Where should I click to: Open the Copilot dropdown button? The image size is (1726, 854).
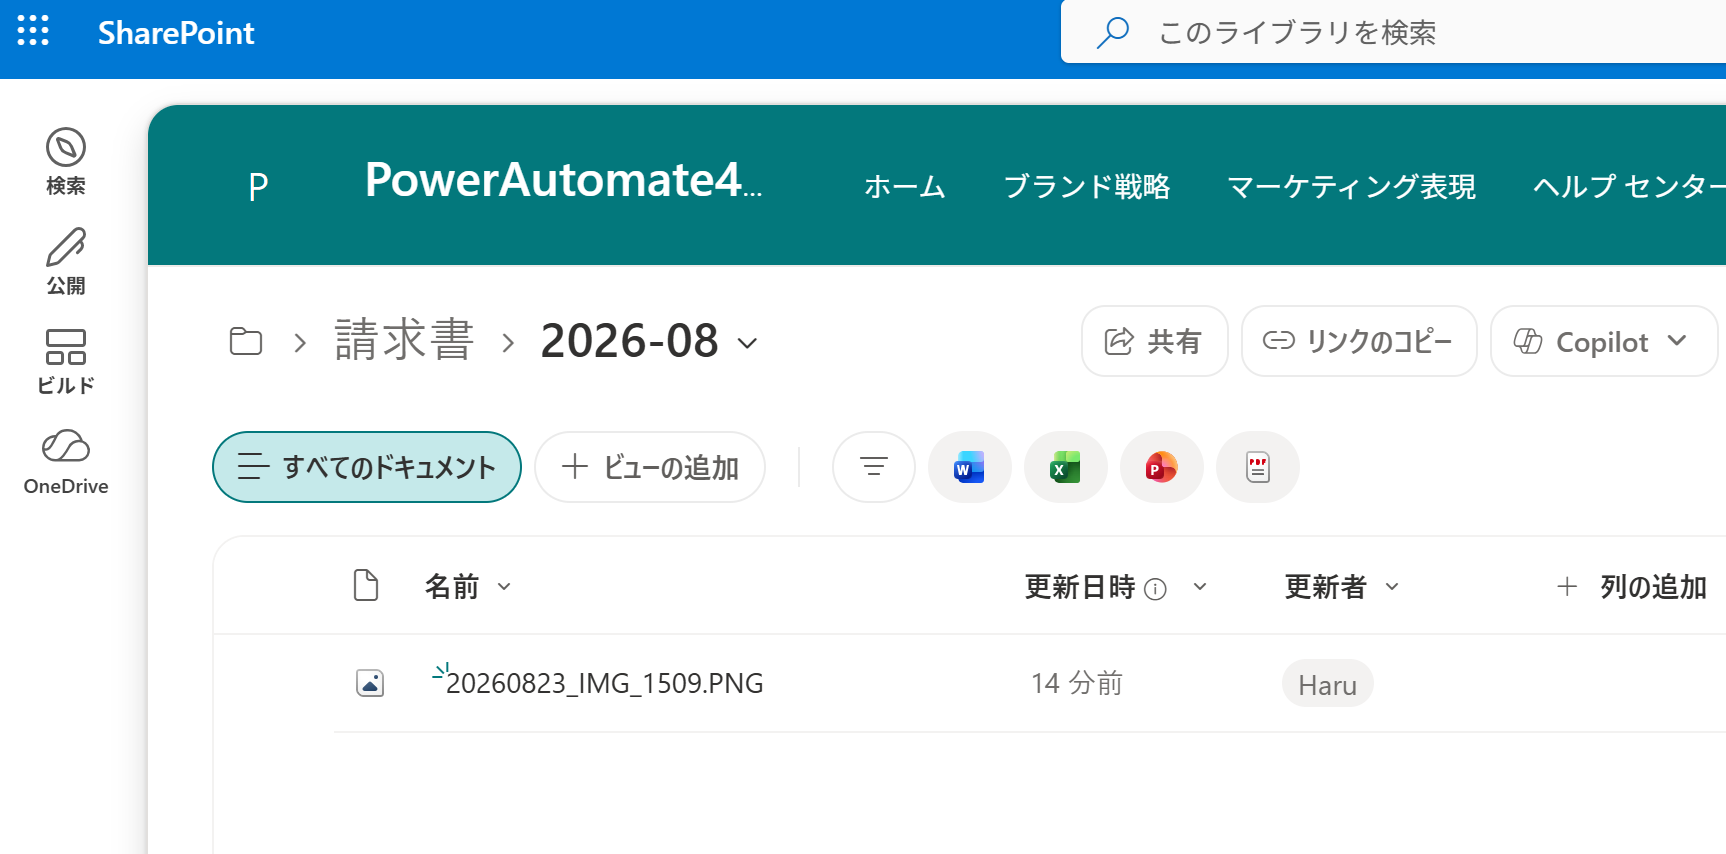(x=1604, y=341)
